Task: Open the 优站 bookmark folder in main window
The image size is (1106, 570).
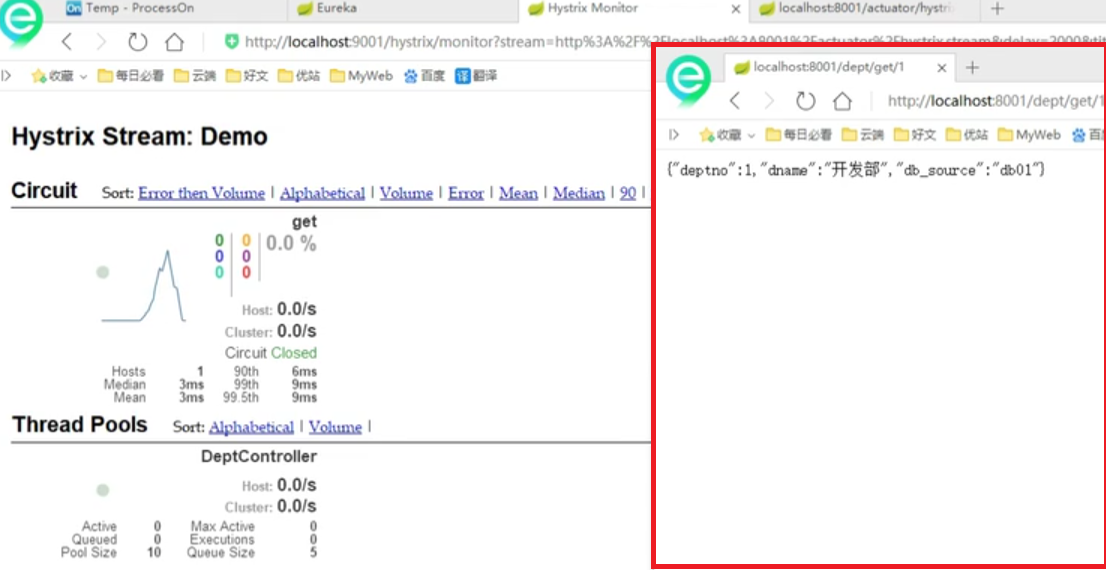Action: 299,76
